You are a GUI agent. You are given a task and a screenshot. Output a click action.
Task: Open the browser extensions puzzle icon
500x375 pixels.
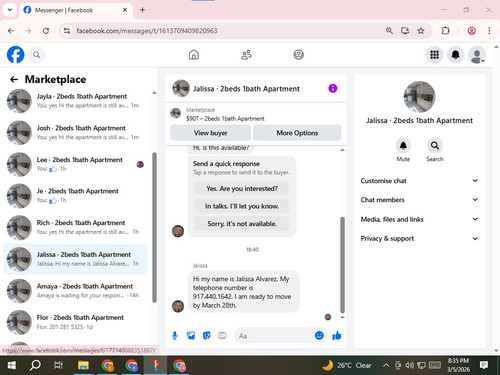[x=445, y=31]
